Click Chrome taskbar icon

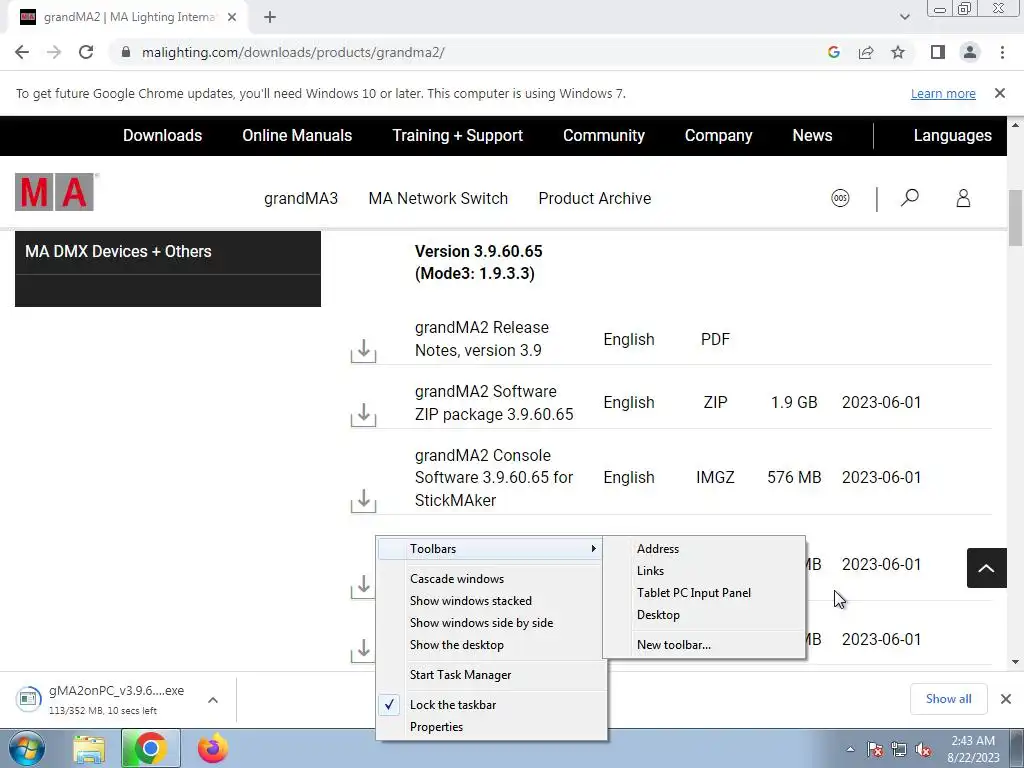[150, 748]
